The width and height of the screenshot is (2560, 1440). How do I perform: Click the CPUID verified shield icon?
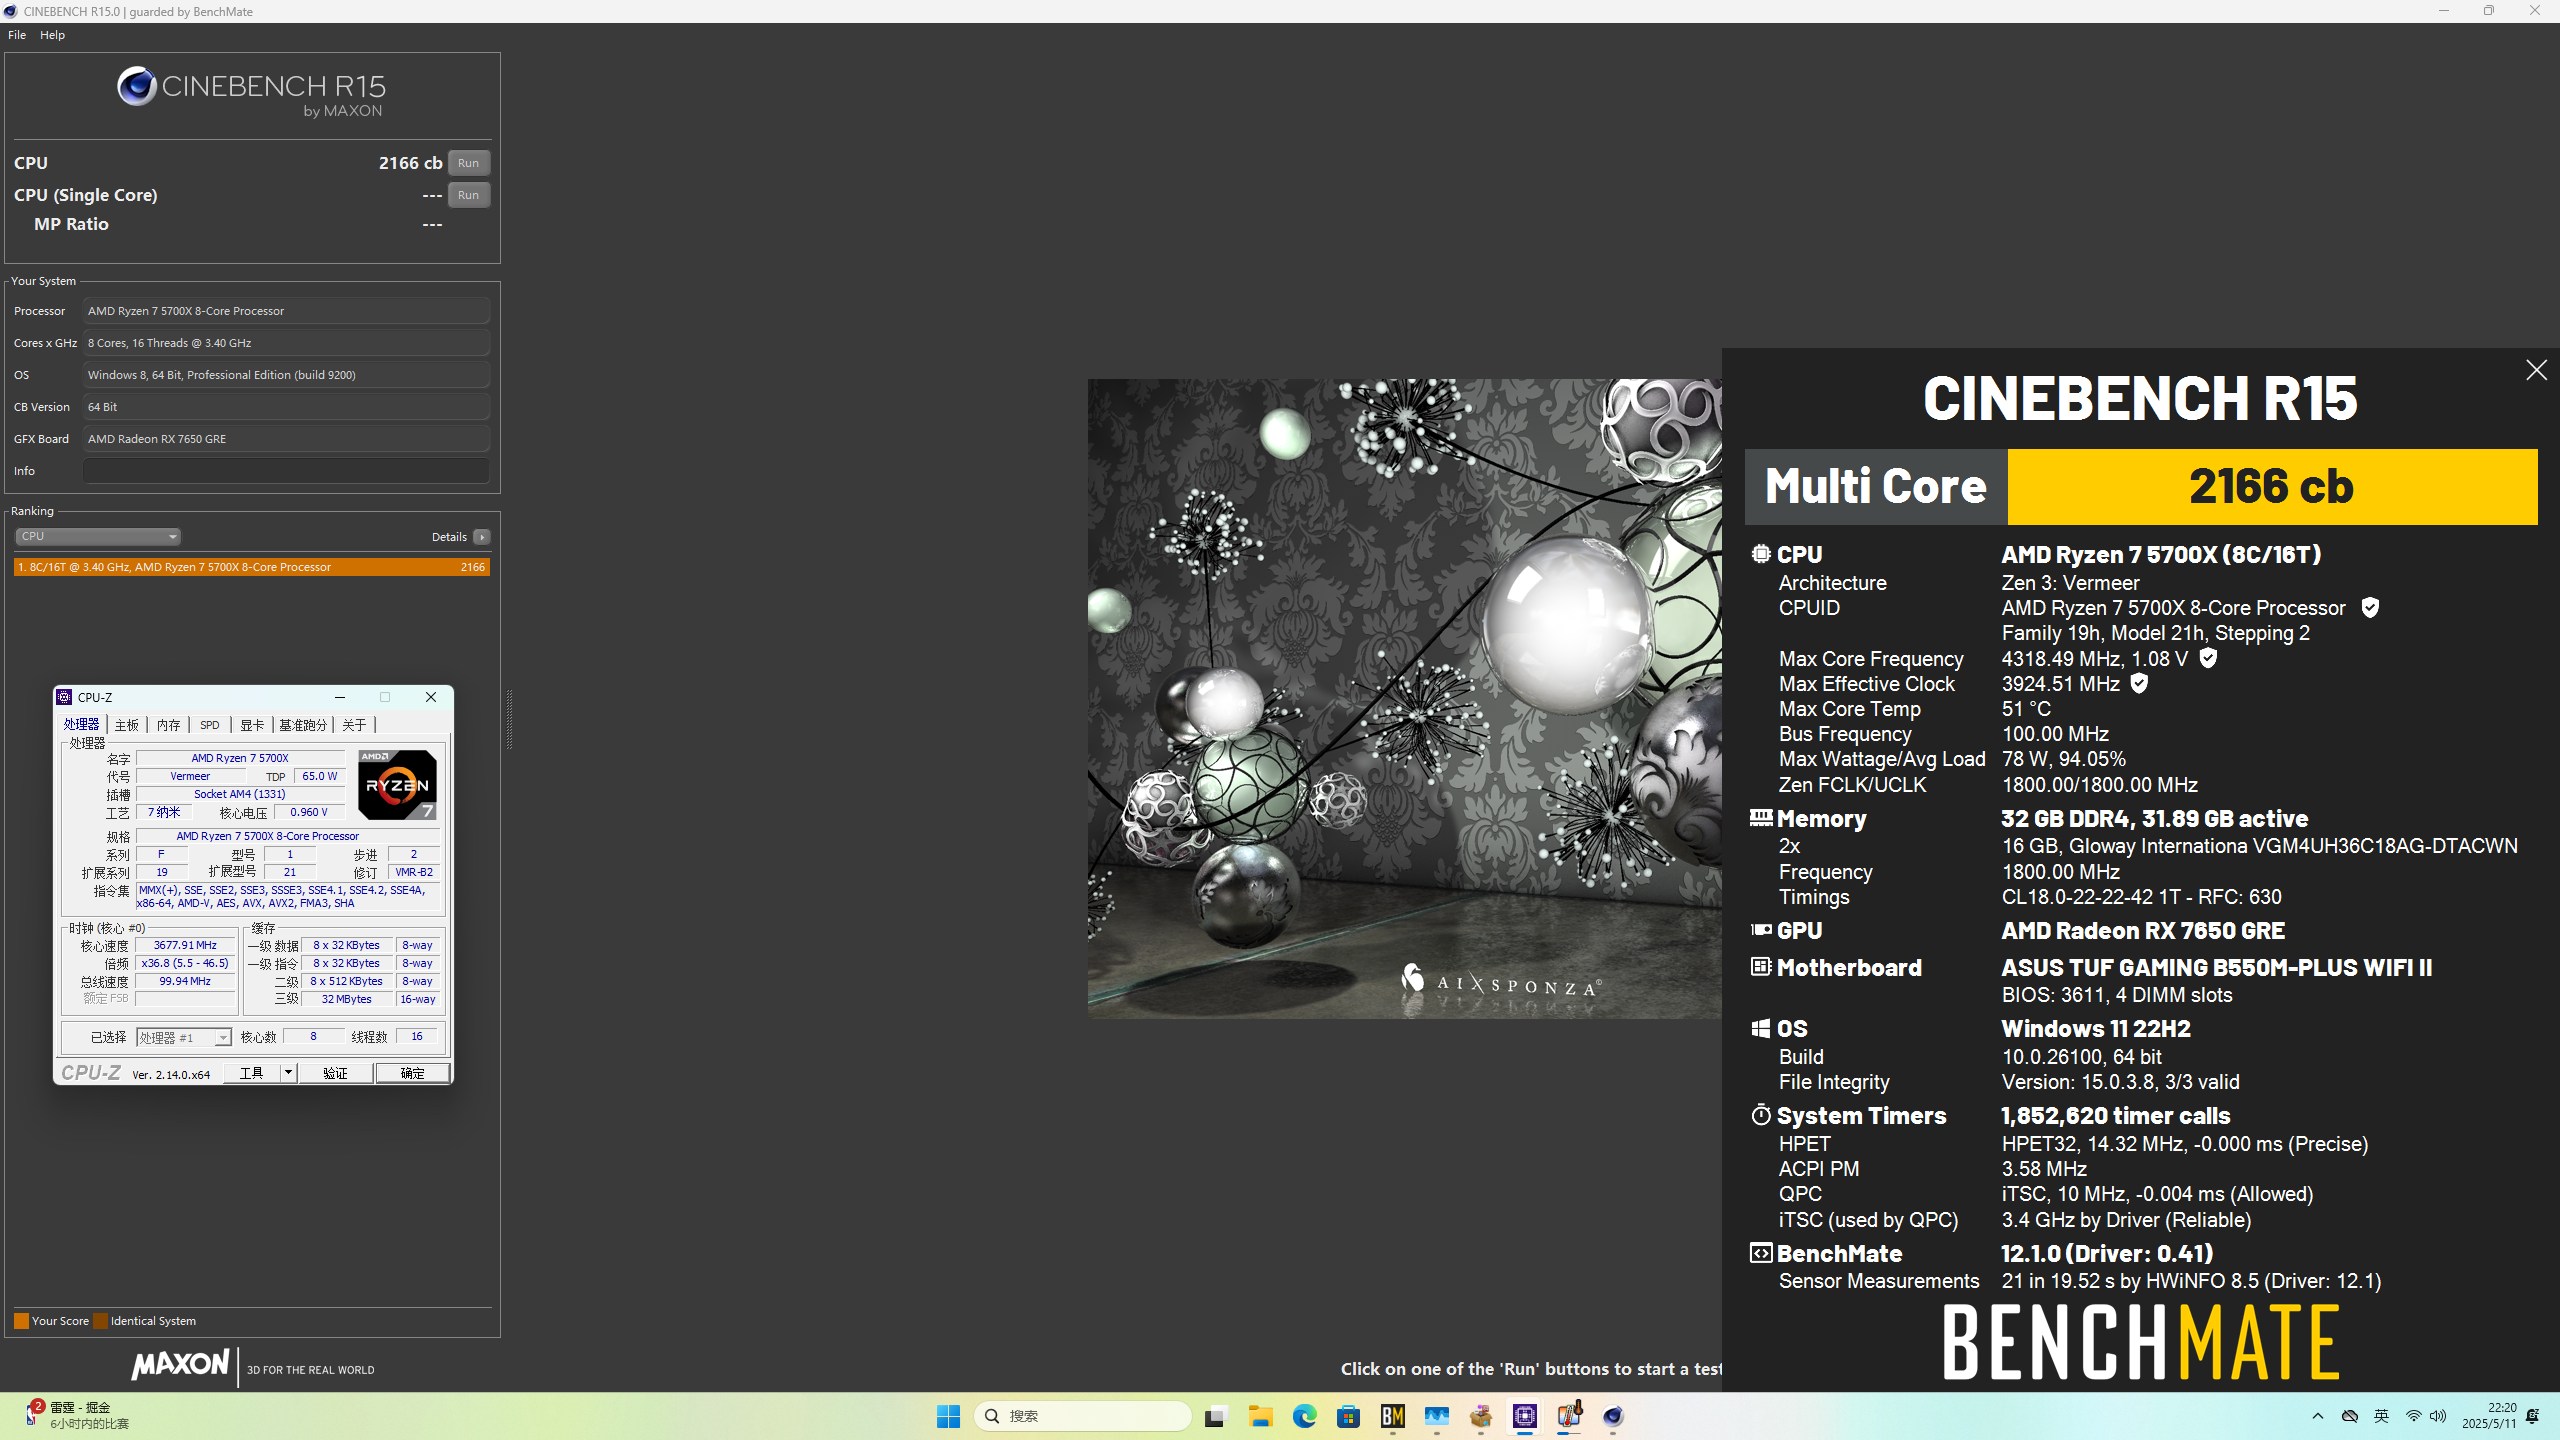[2370, 608]
